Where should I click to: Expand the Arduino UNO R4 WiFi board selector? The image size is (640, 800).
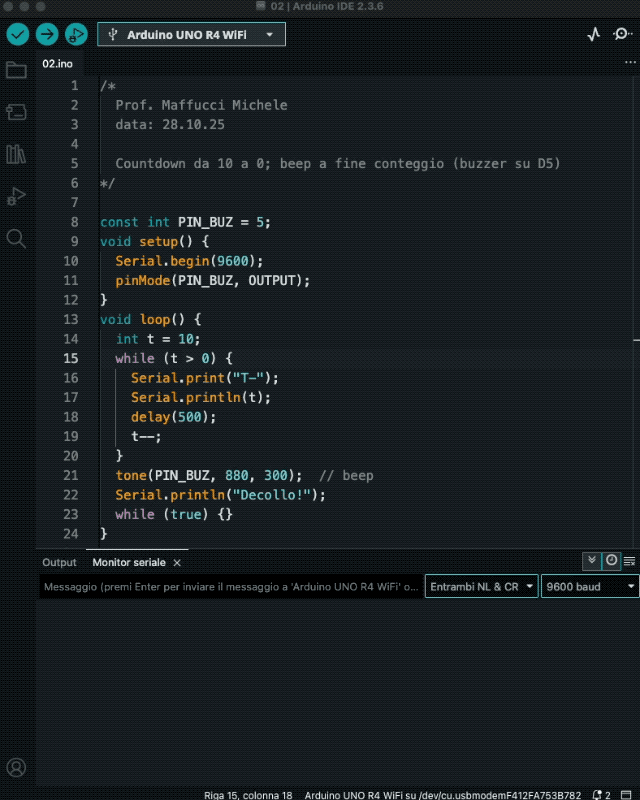point(191,34)
